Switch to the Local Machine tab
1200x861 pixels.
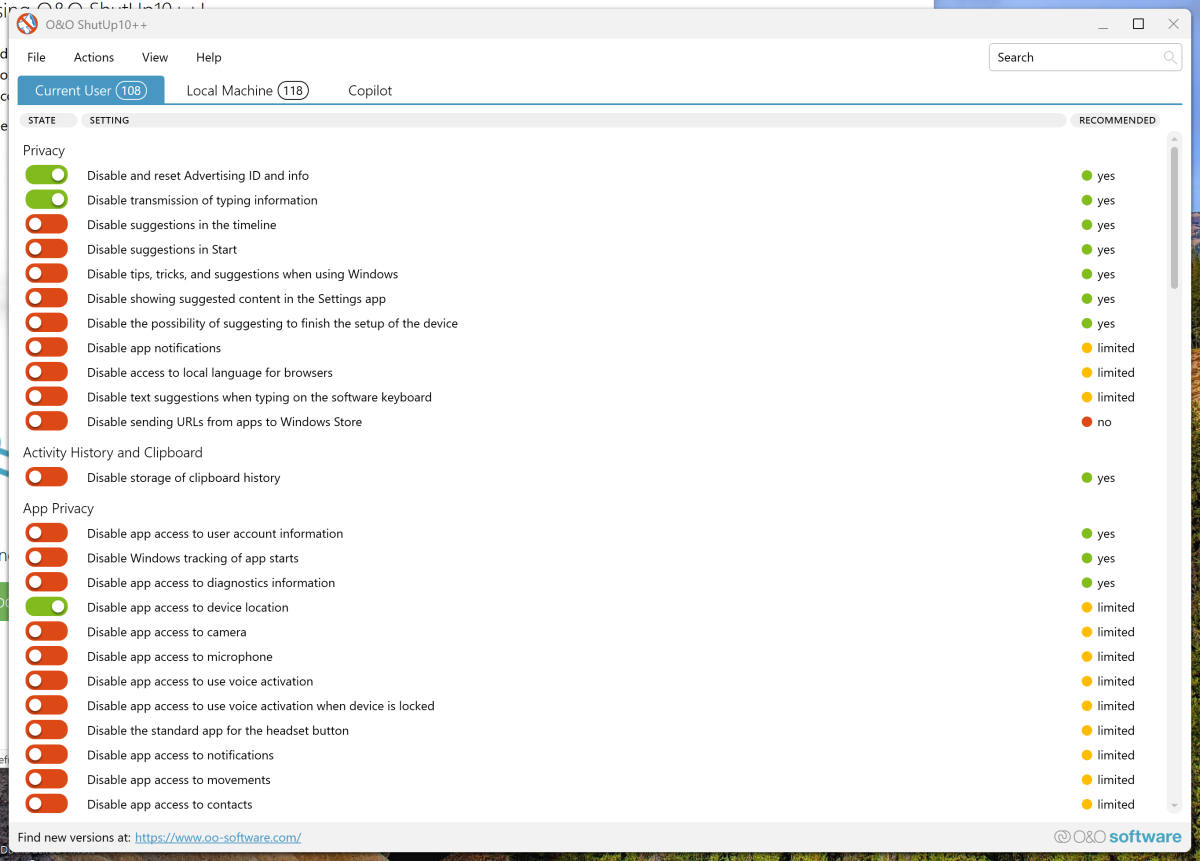pyautogui.click(x=246, y=91)
